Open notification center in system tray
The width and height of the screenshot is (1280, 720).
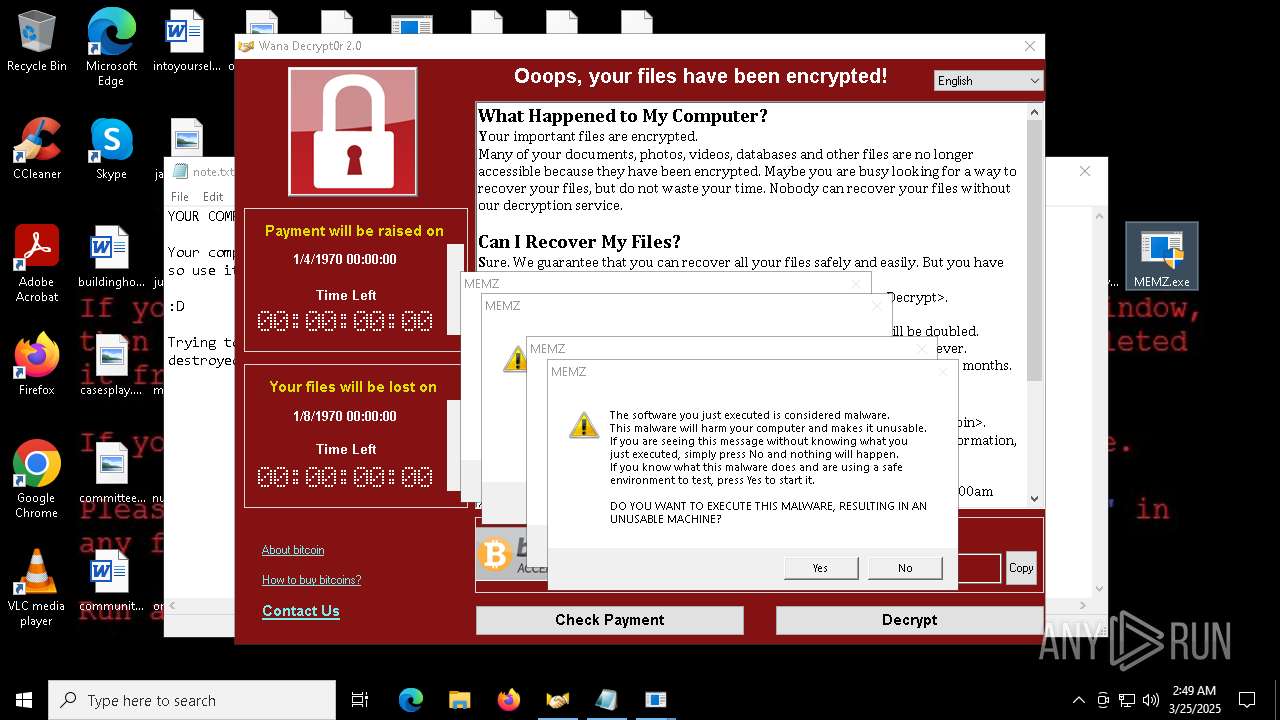point(1247,700)
